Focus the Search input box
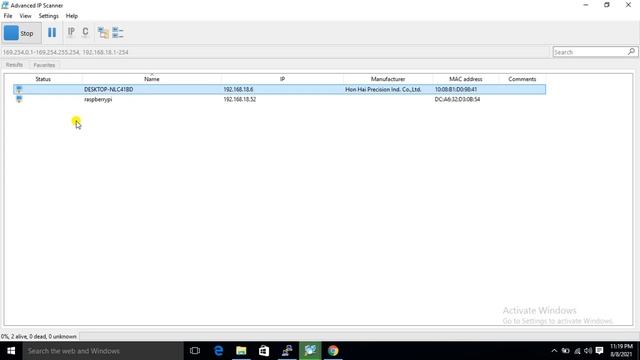 click(x=590, y=52)
